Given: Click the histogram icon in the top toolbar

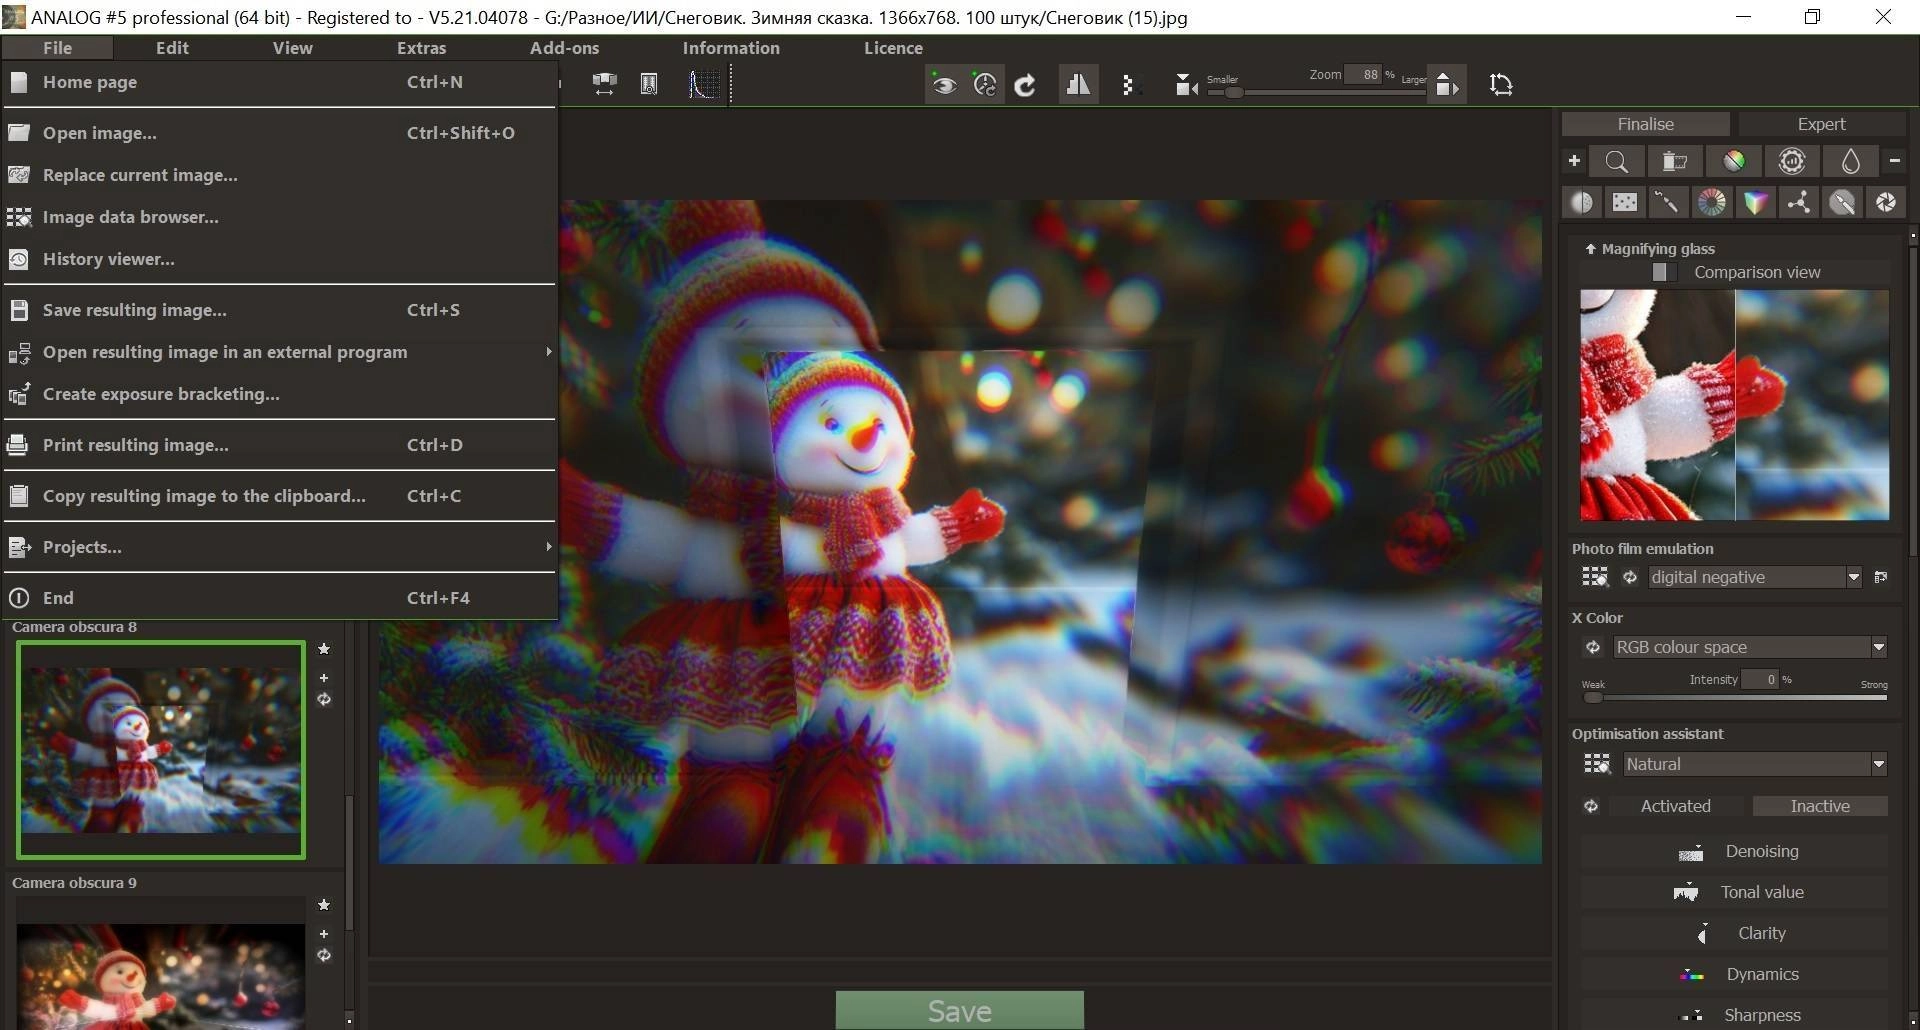Looking at the screenshot, I should pyautogui.click(x=703, y=85).
